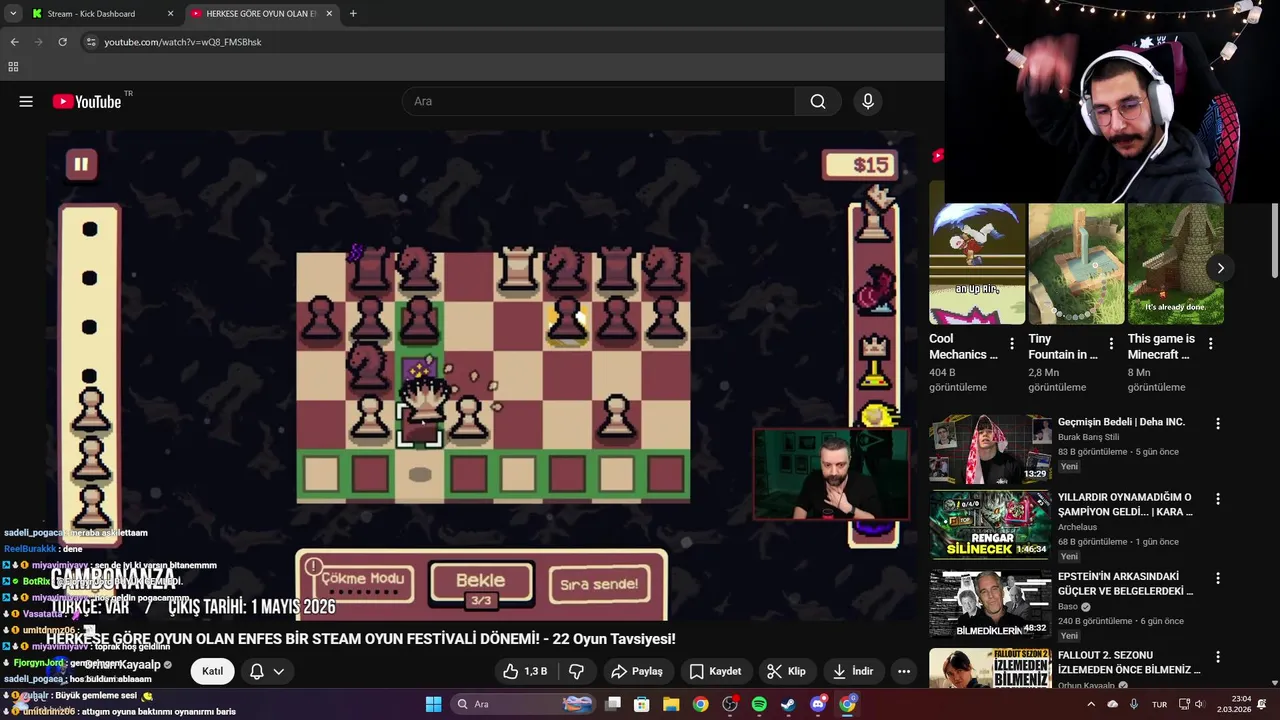Open options for This game is Minecraft short
This screenshot has width=1280, height=720.
click(1210, 343)
